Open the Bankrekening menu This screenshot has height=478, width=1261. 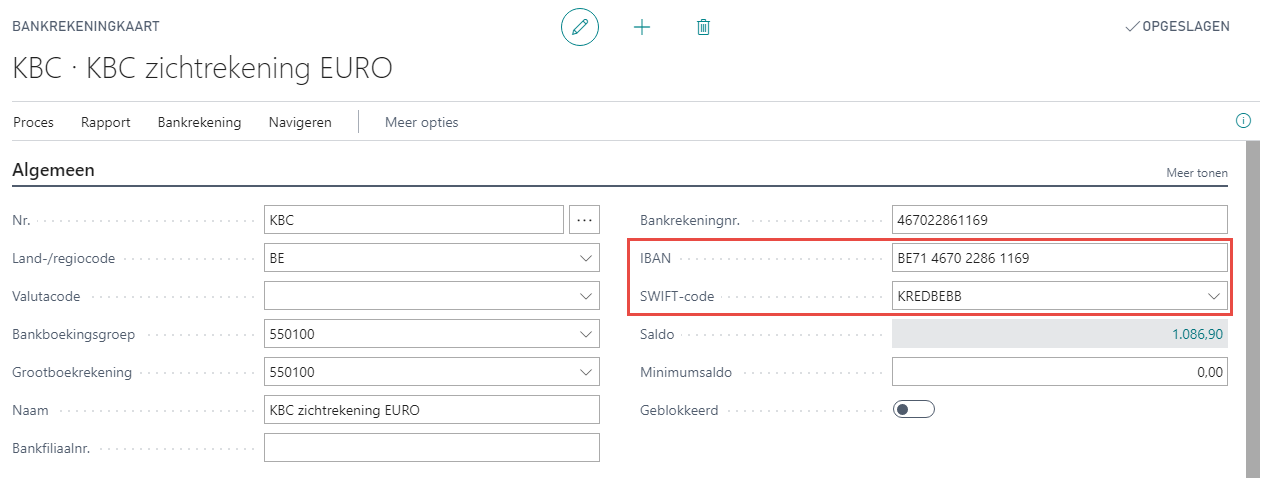[x=199, y=122]
